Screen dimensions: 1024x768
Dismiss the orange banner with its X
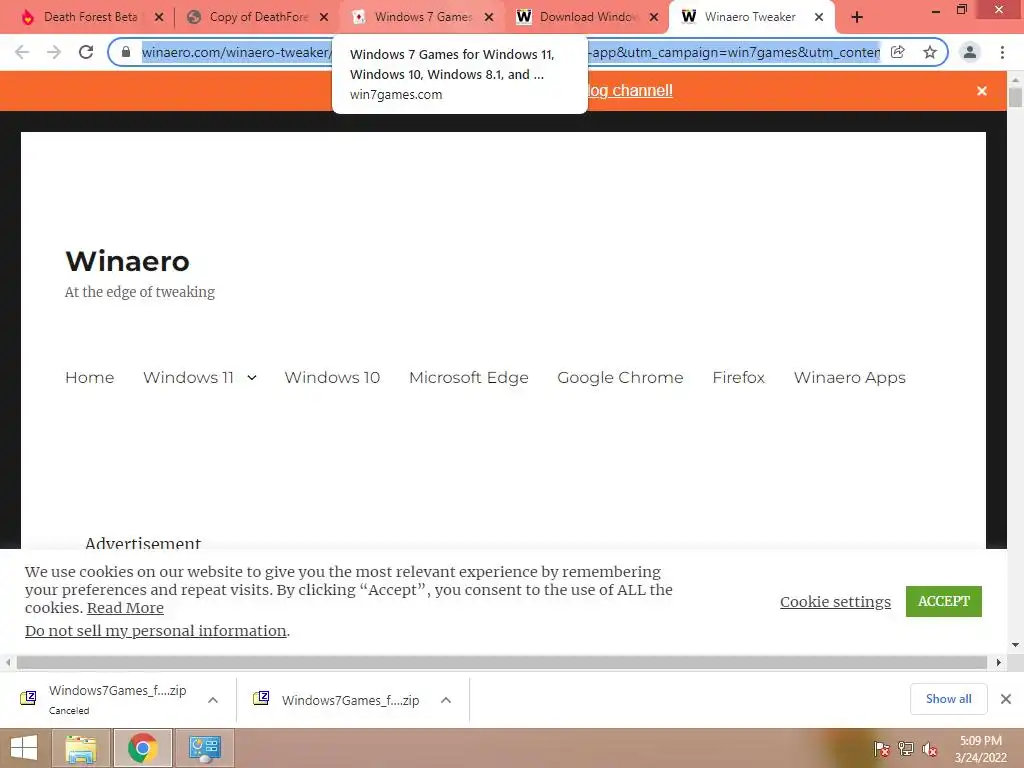(982, 91)
